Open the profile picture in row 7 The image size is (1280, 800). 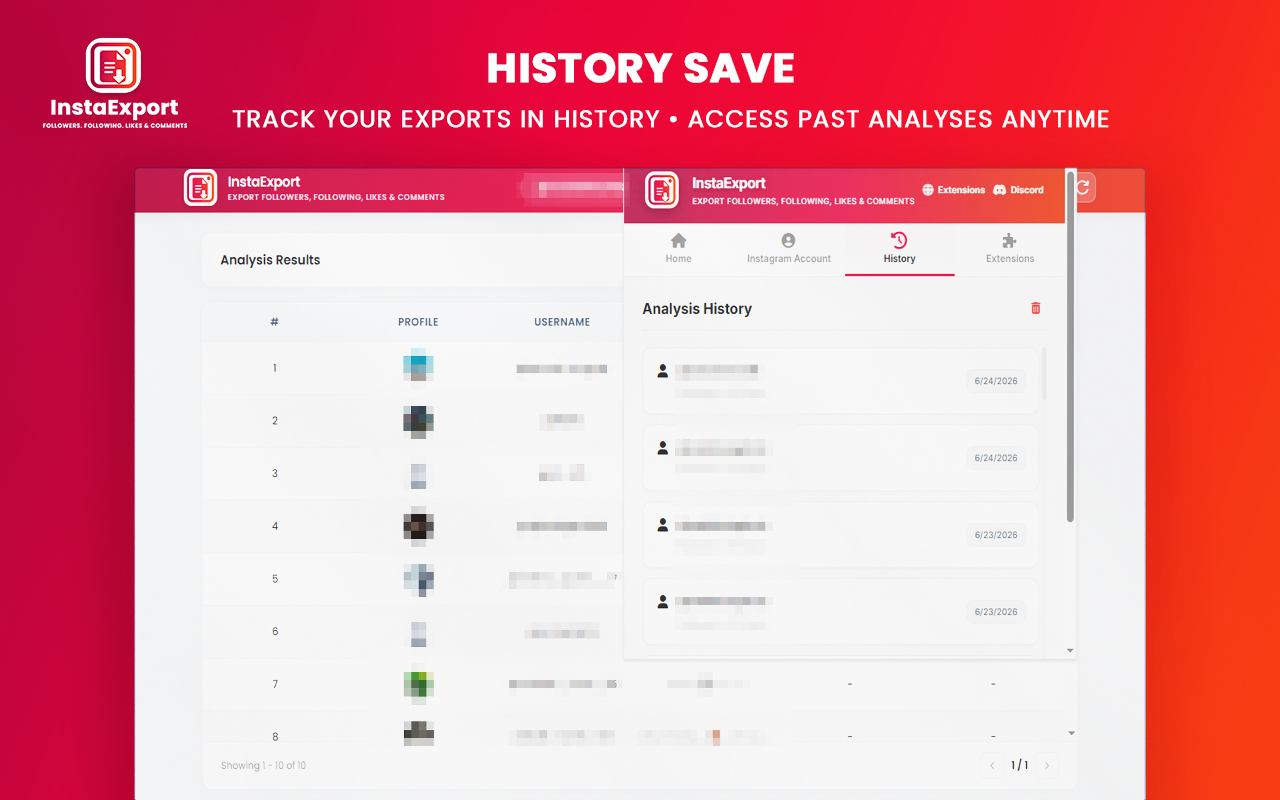click(418, 684)
